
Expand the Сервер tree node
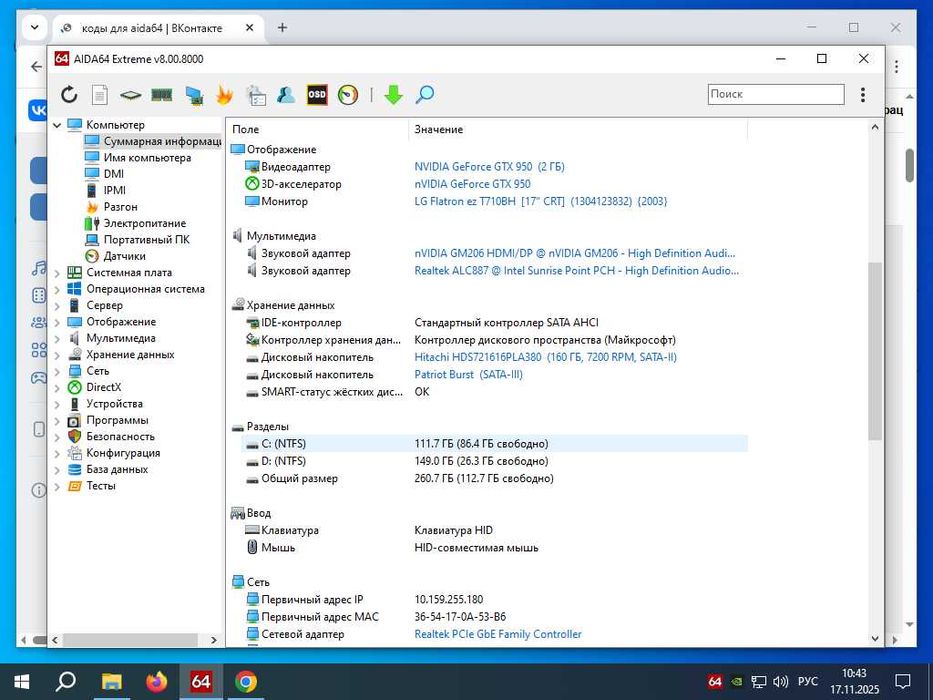(57, 305)
